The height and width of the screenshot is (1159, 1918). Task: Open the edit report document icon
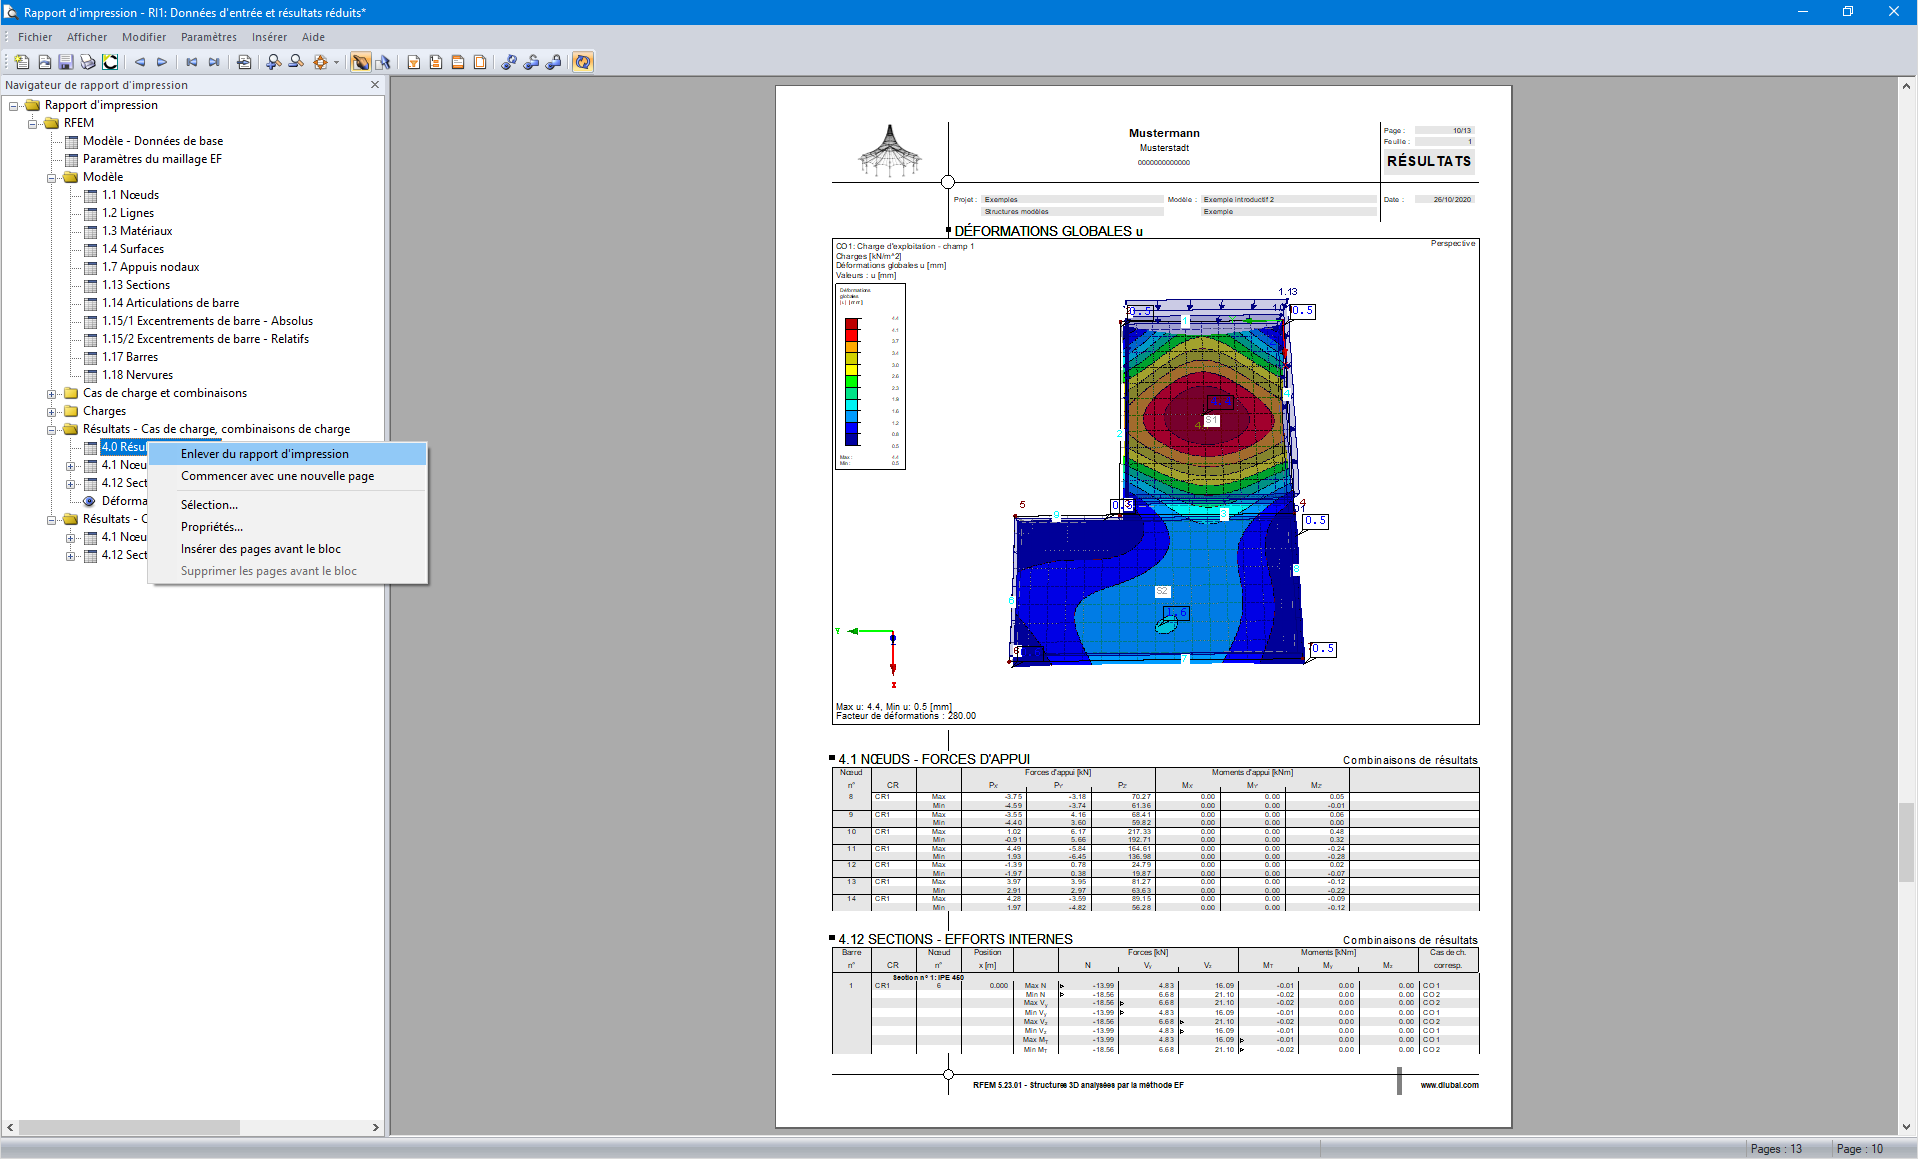tap(44, 62)
